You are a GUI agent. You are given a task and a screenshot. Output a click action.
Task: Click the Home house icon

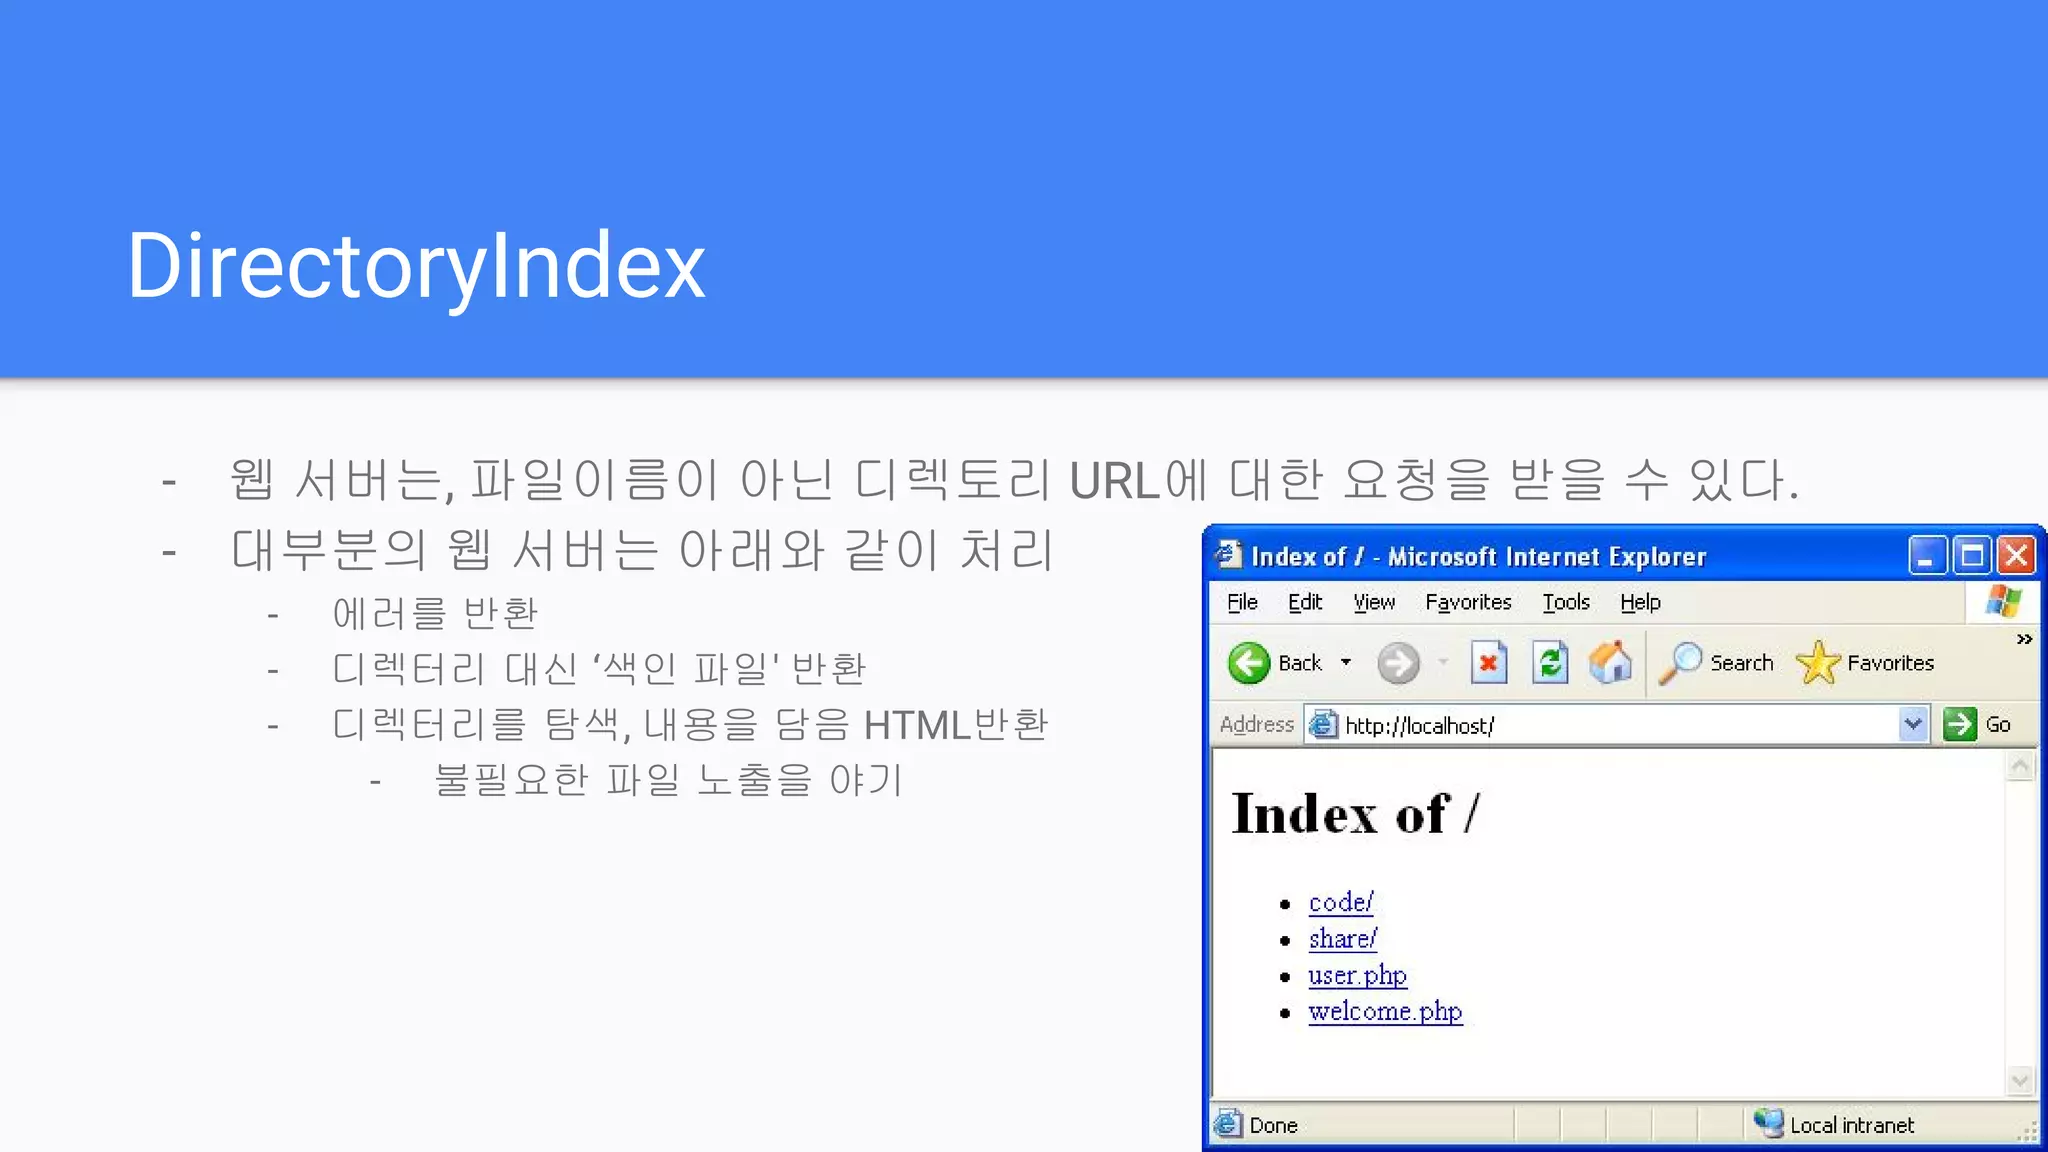(x=1610, y=663)
